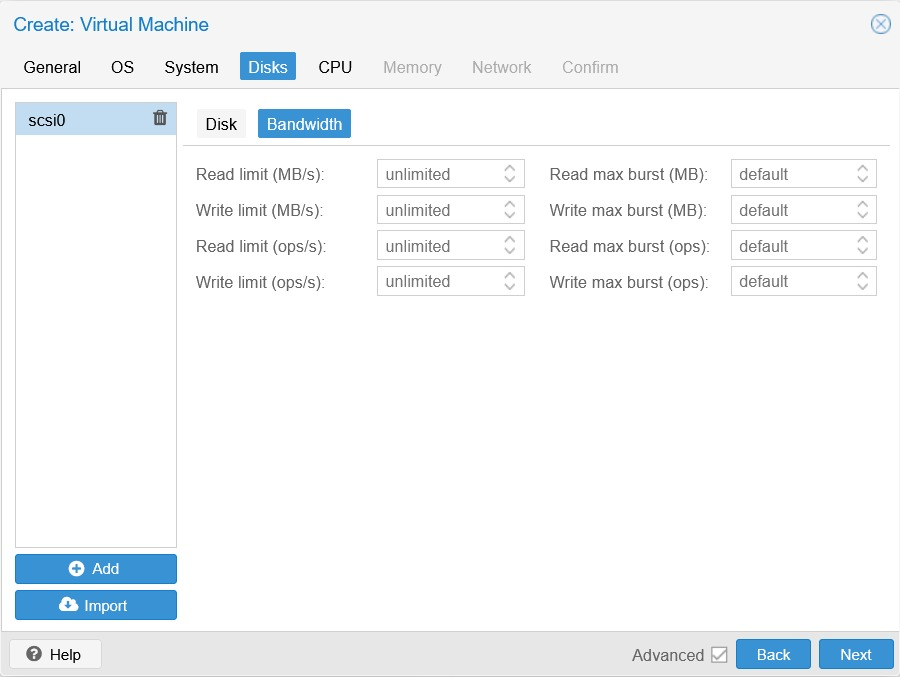The image size is (900, 677).
Task: Open the CPU tab
Action: pyautogui.click(x=335, y=67)
